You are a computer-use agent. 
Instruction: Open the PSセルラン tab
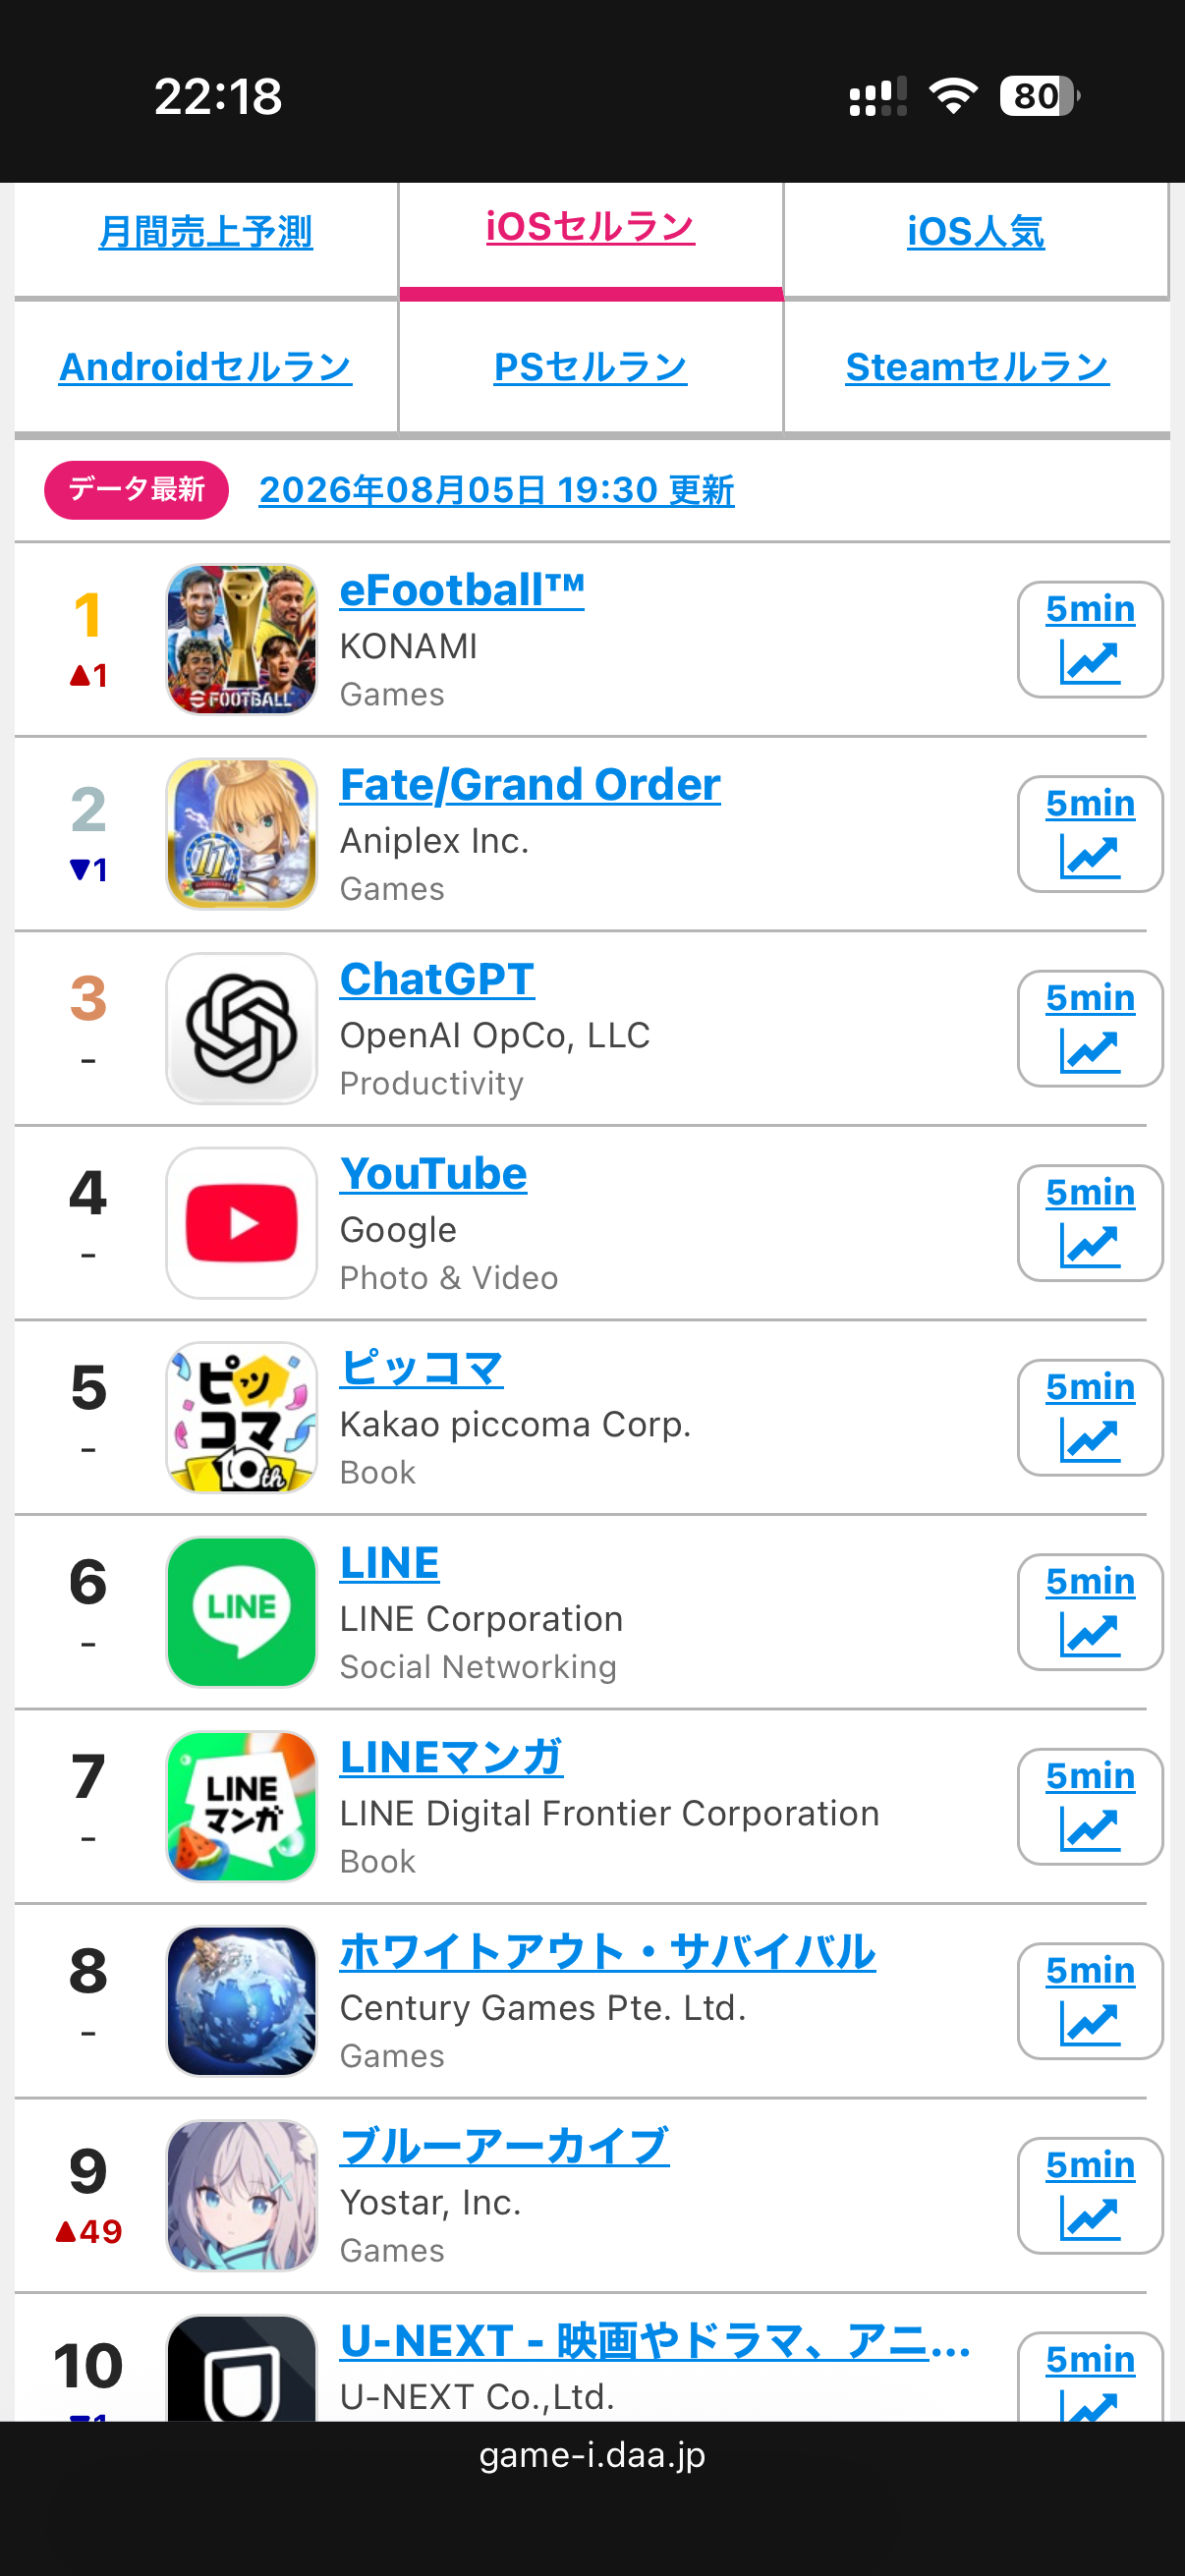[590, 367]
